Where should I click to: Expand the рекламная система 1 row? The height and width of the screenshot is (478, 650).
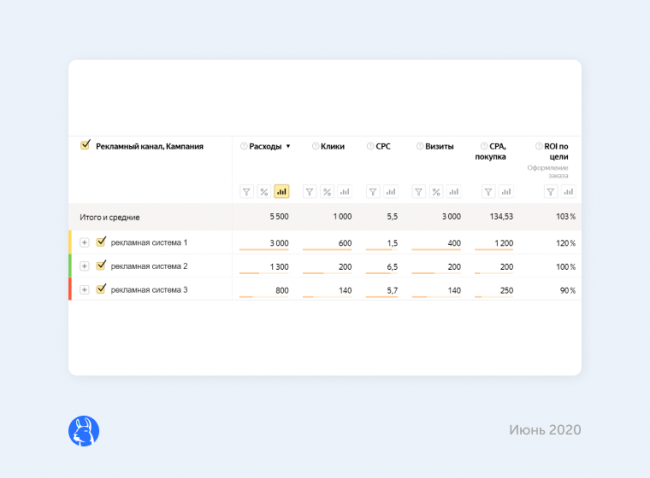tap(84, 243)
